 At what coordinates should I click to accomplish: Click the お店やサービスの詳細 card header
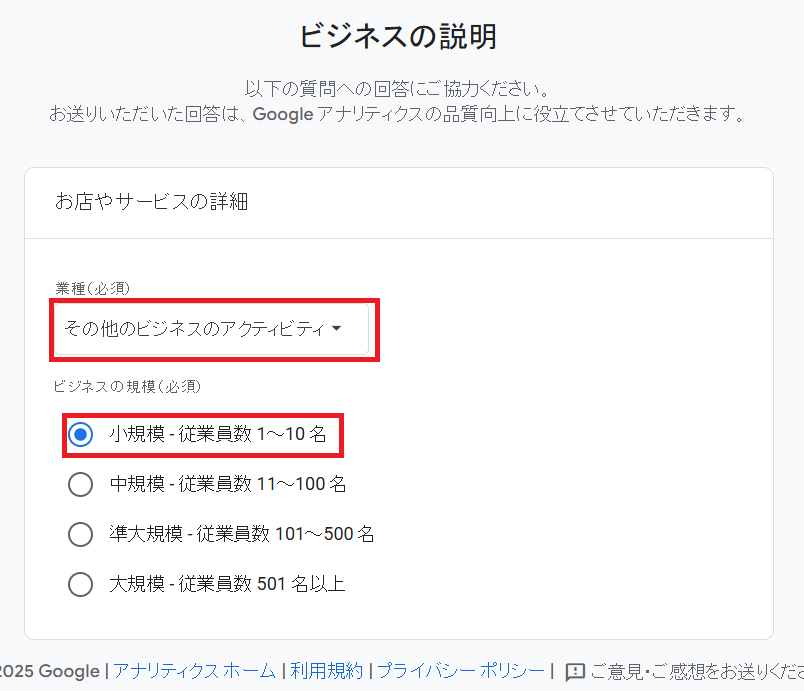tap(152, 202)
